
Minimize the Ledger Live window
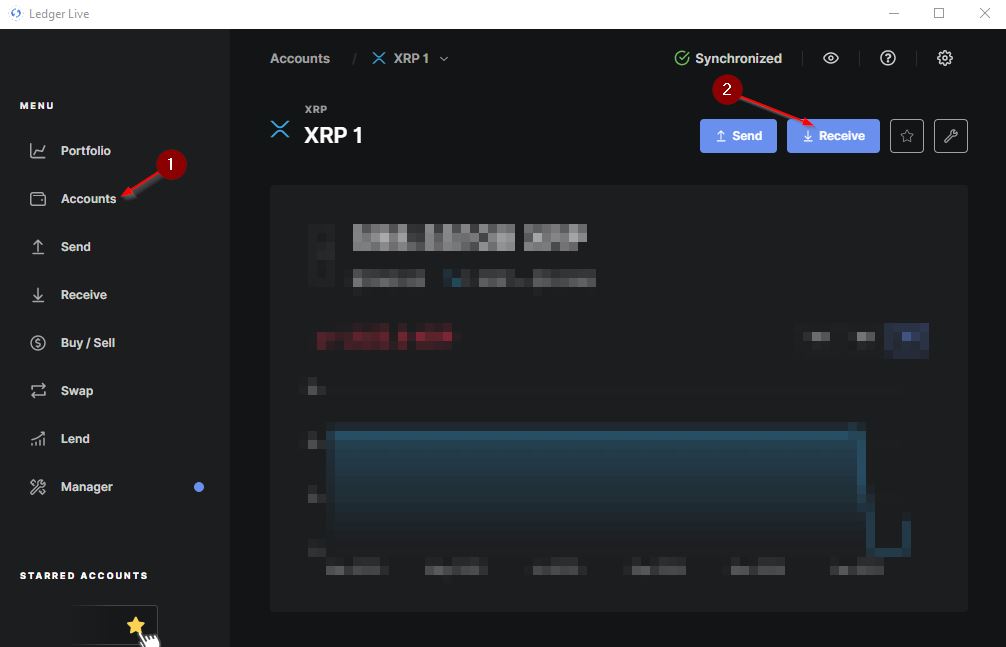click(894, 13)
